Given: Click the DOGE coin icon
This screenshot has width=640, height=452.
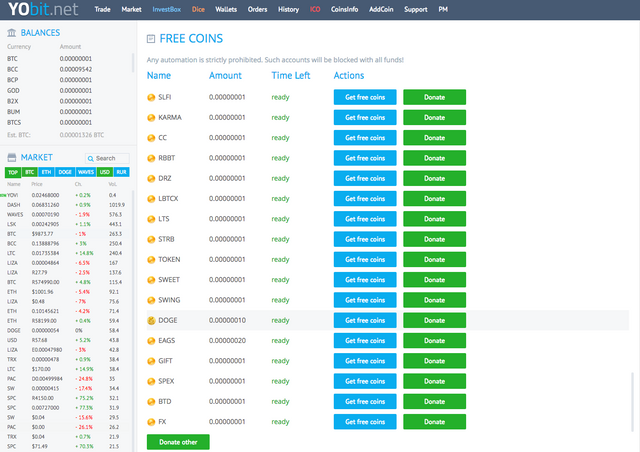Looking at the screenshot, I should point(151,321).
